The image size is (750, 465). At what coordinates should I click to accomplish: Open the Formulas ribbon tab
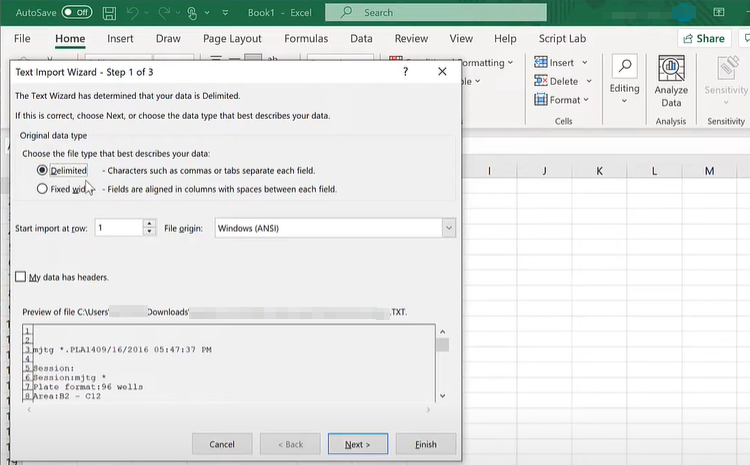[x=306, y=38]
